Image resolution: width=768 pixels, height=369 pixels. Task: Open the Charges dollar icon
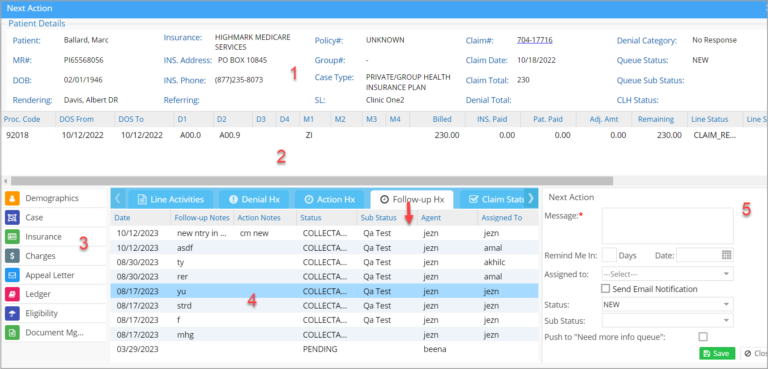coord(12,256)
